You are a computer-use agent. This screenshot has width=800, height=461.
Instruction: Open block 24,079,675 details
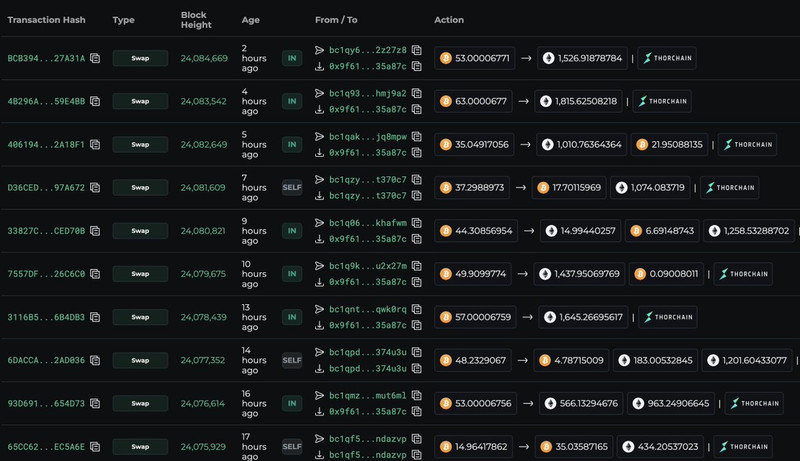(204, 274)
